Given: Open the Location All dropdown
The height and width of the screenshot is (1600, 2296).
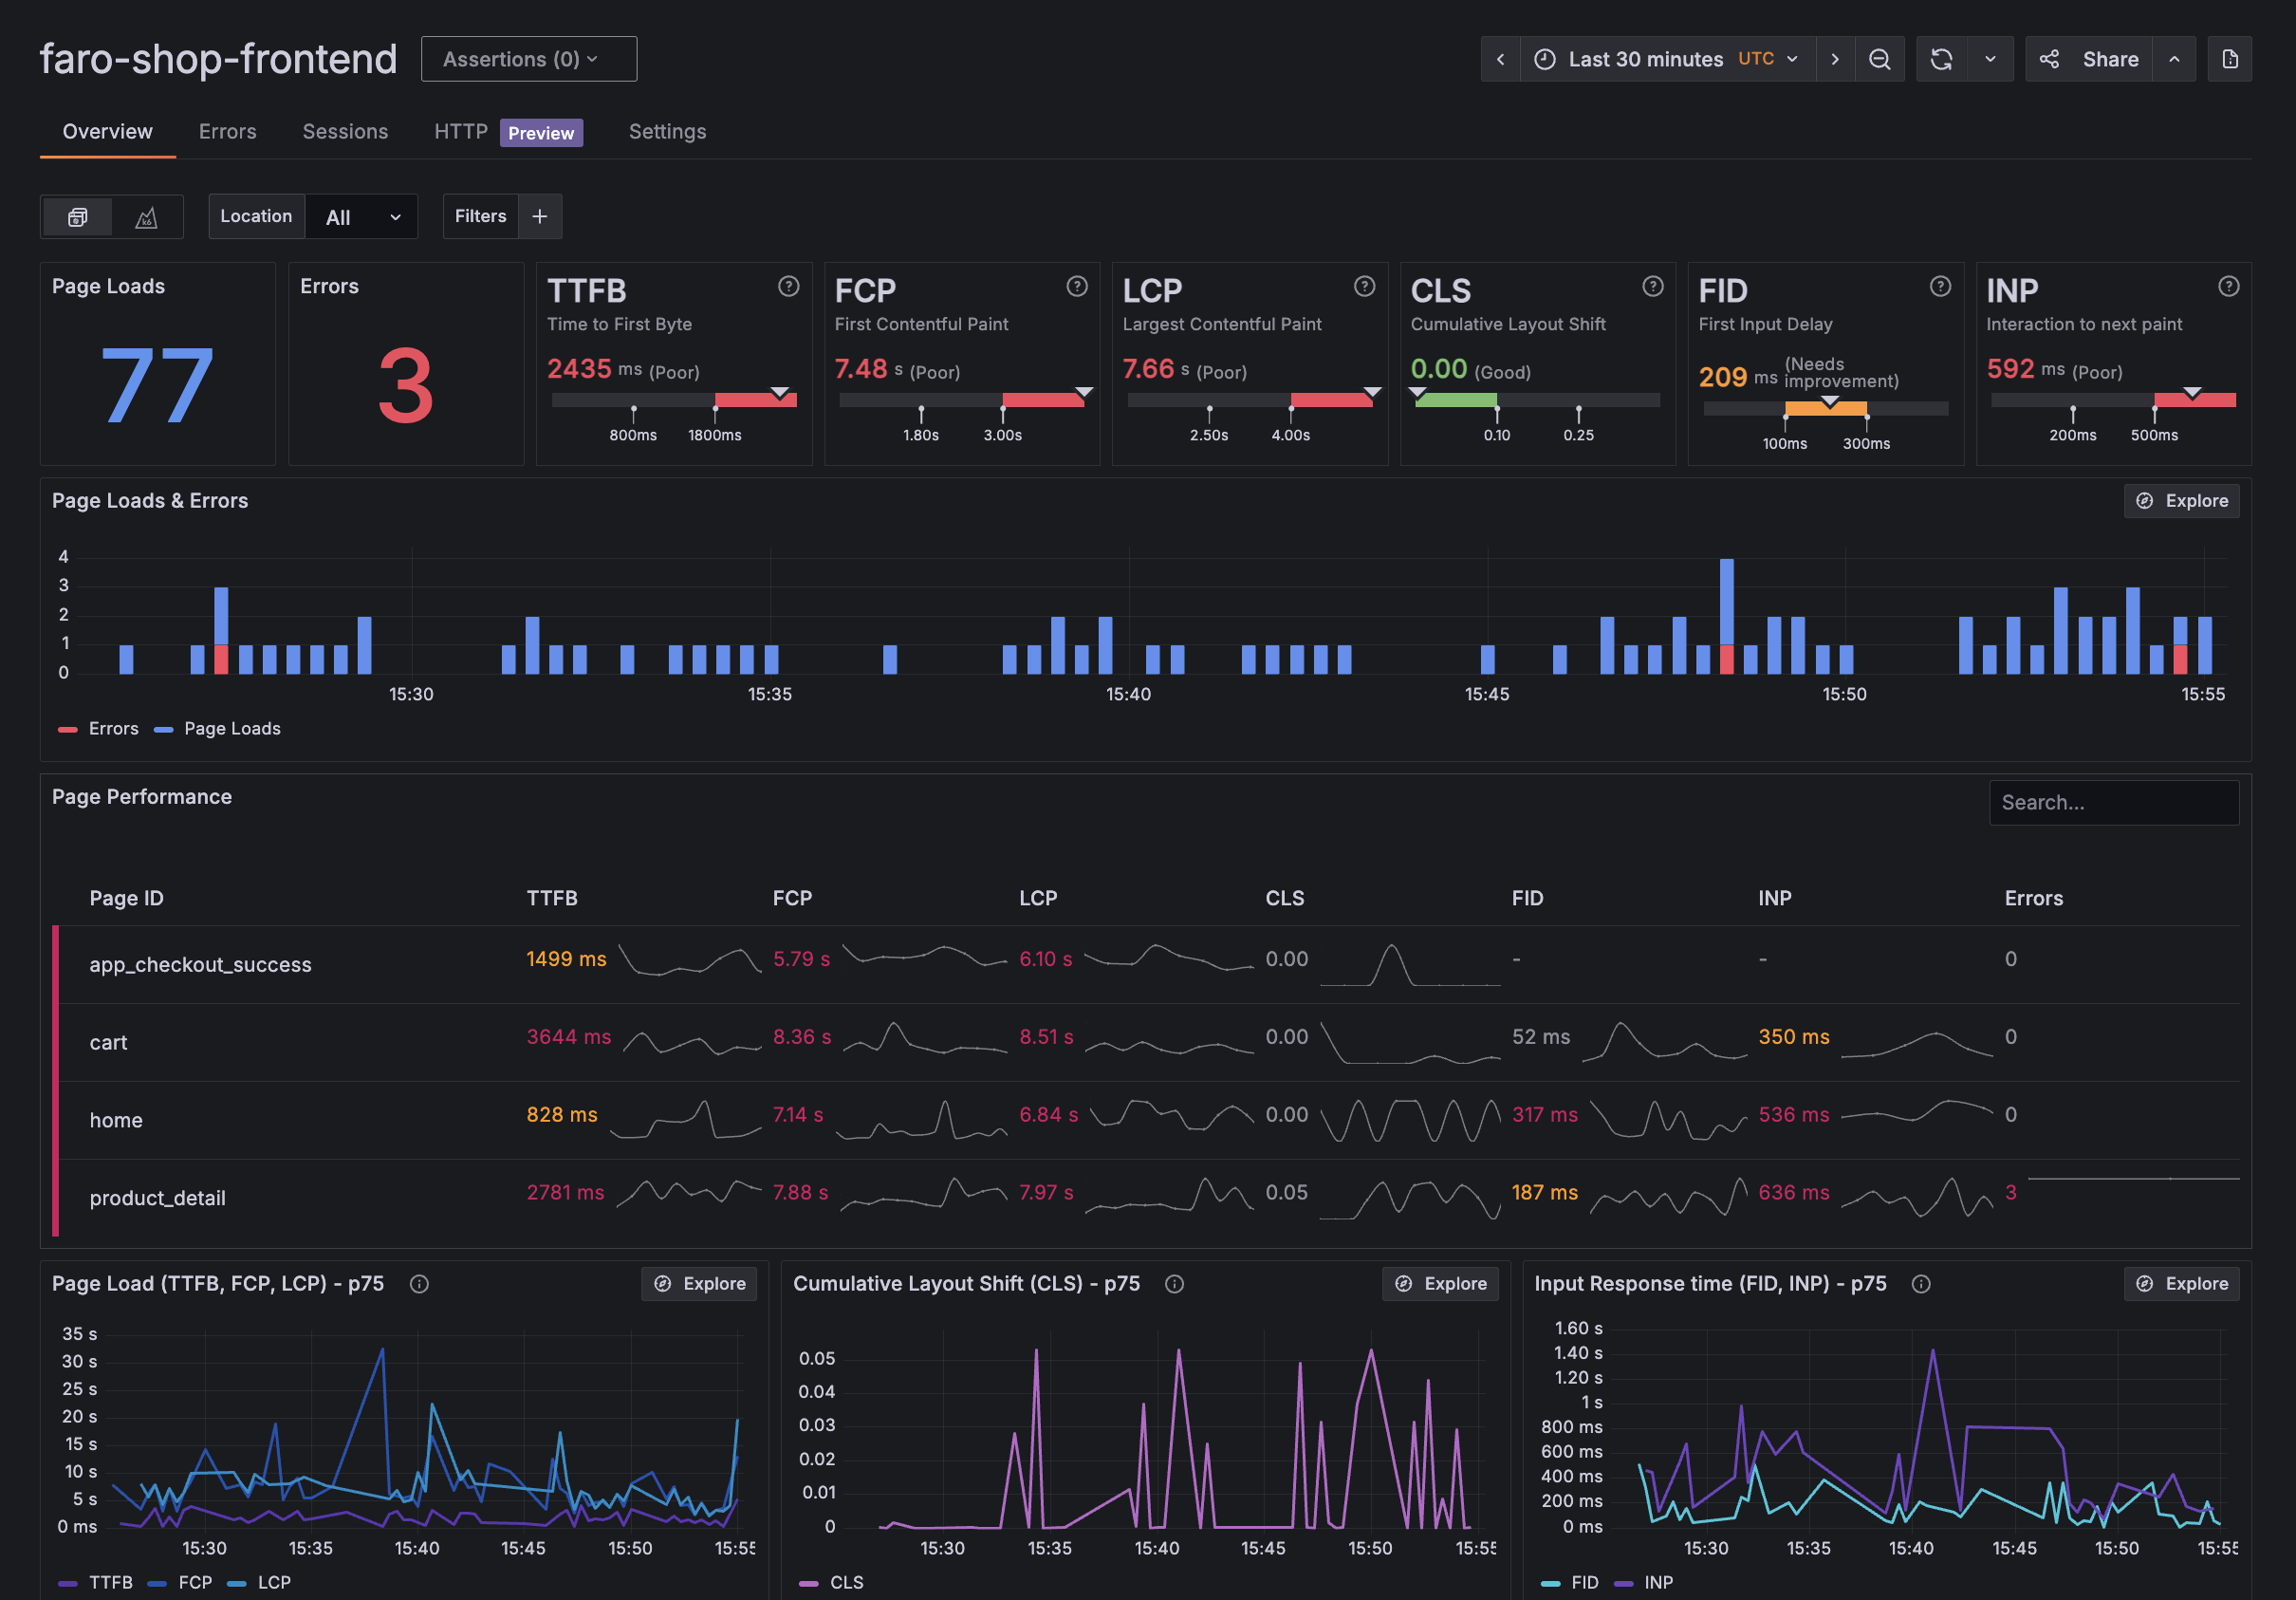Looking at the screenshot, I should pos(361,216).
